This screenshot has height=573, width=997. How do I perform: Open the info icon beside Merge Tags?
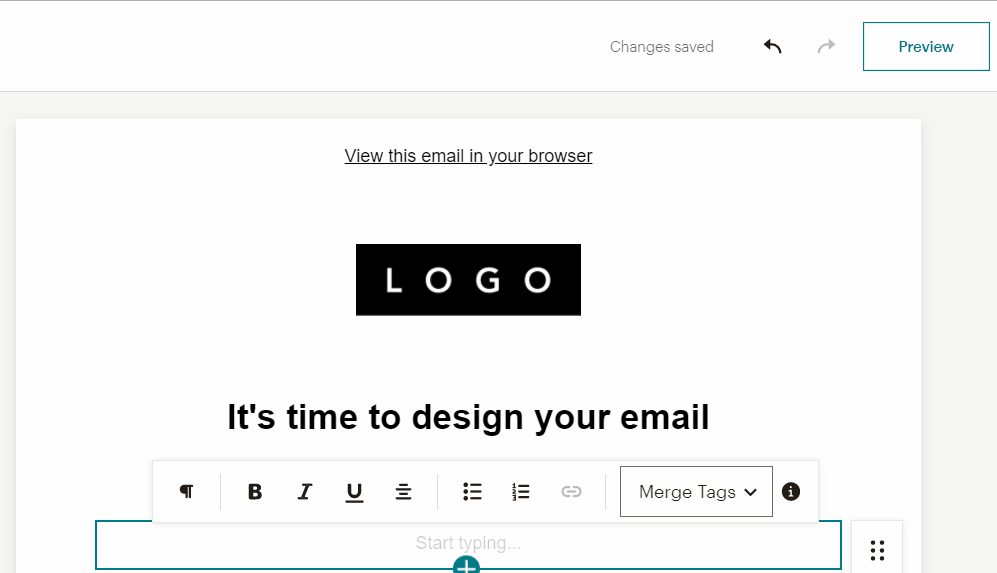pos(791,492)
